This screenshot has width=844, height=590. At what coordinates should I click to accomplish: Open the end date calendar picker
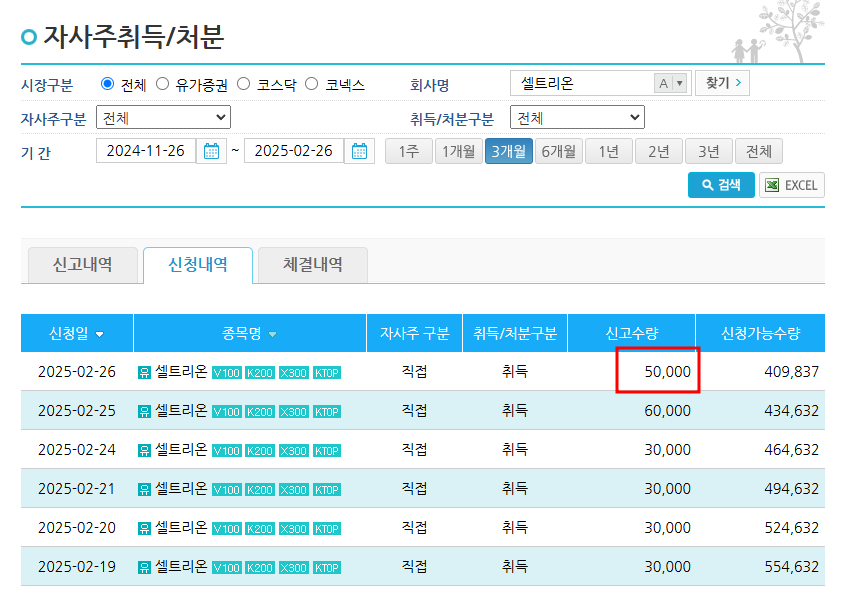[359, 151]
